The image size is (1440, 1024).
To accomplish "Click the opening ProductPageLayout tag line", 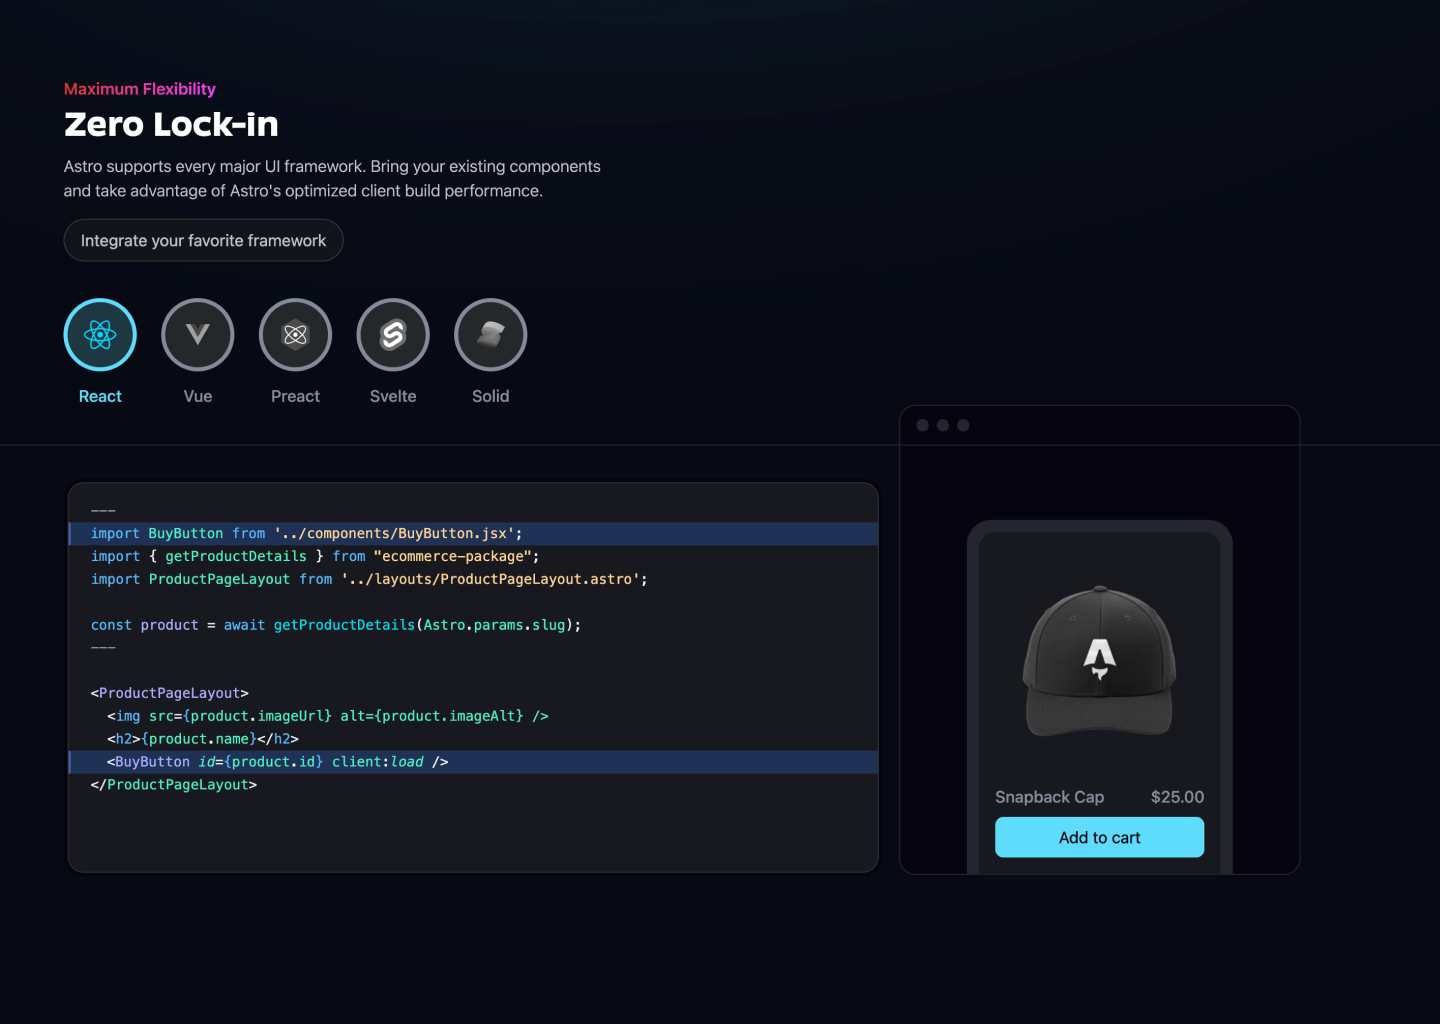I will click(x=170, y=693).
